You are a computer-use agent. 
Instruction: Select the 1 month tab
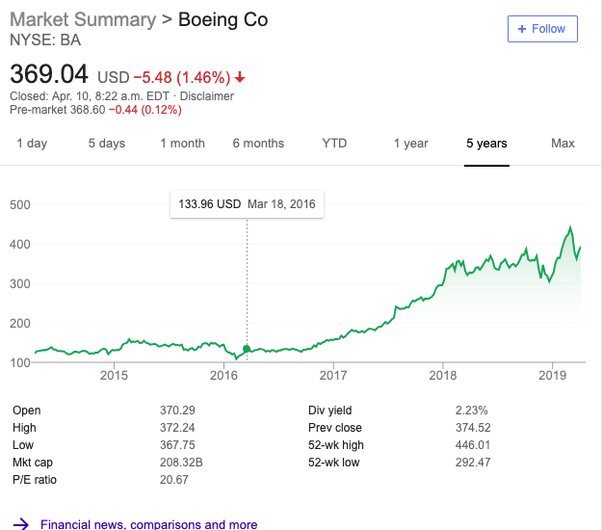click(182, 143)
